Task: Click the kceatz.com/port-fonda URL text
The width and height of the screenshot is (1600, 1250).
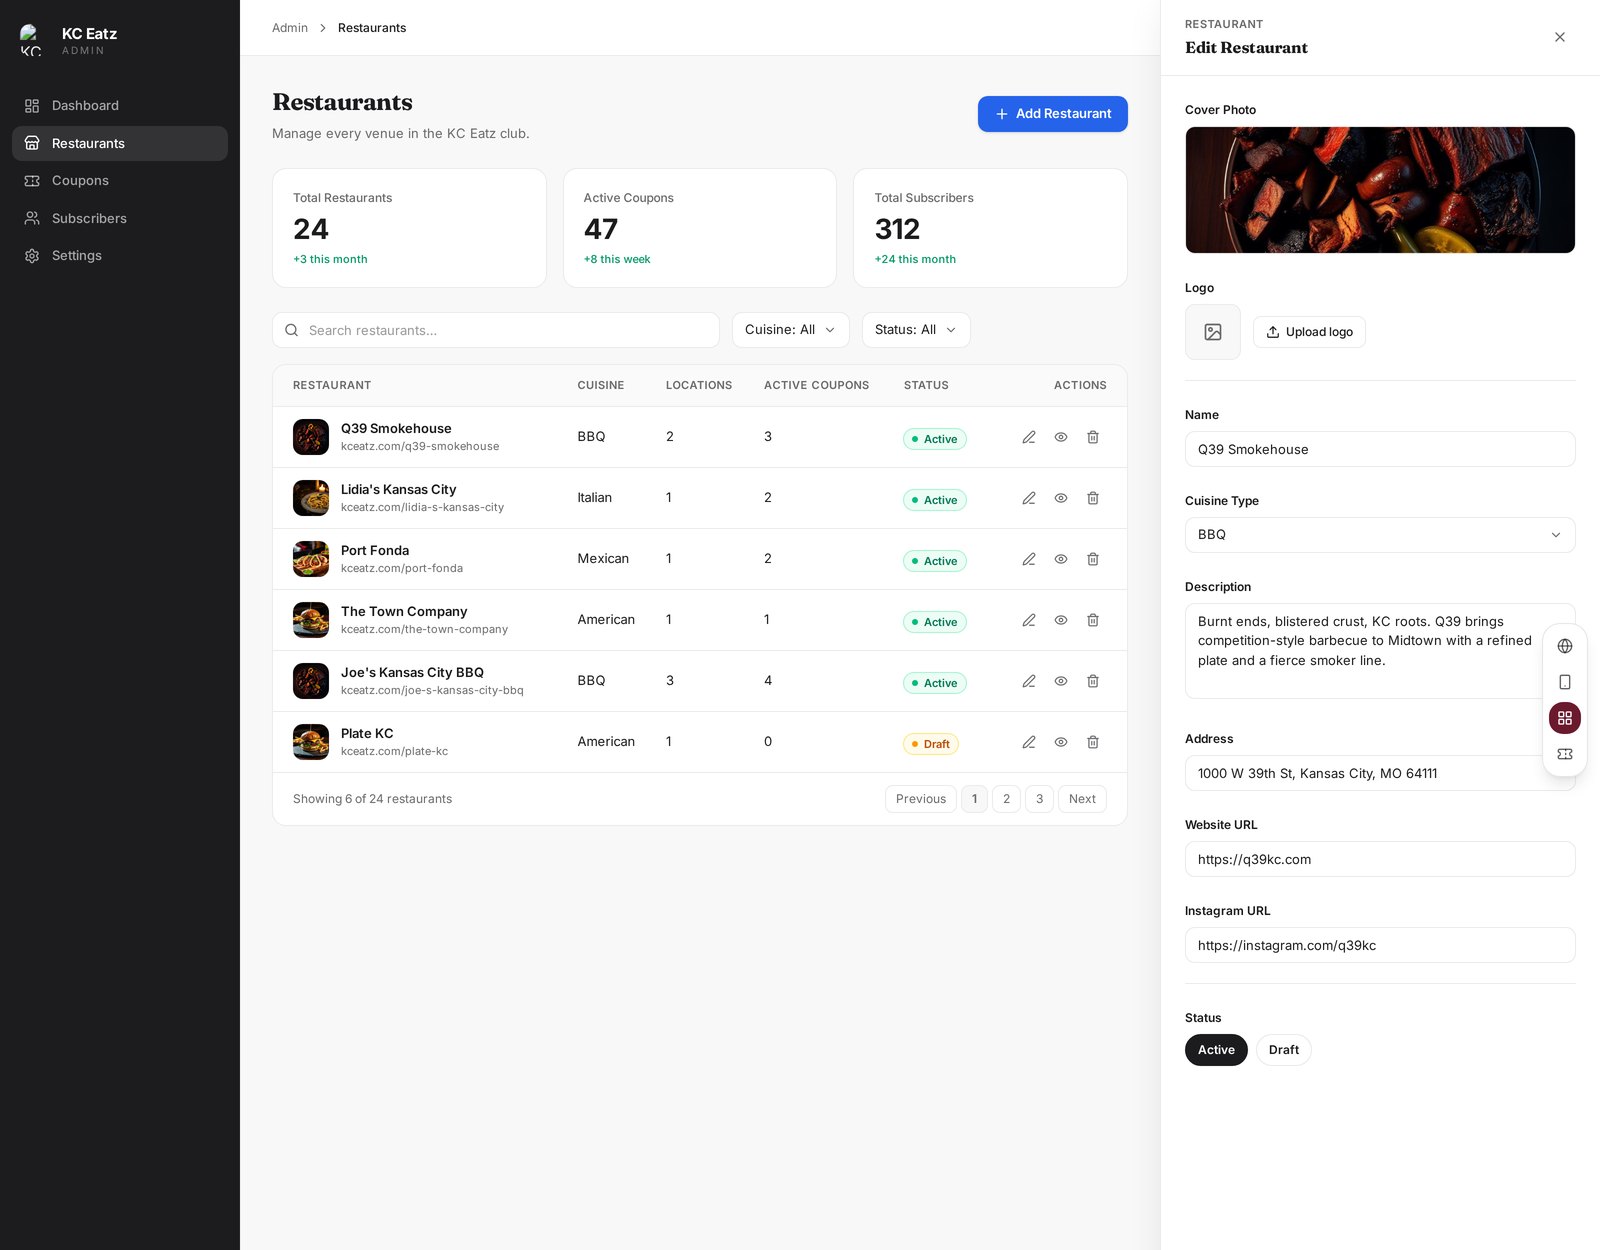Action: pyautogui.click(x=402, y=568)
